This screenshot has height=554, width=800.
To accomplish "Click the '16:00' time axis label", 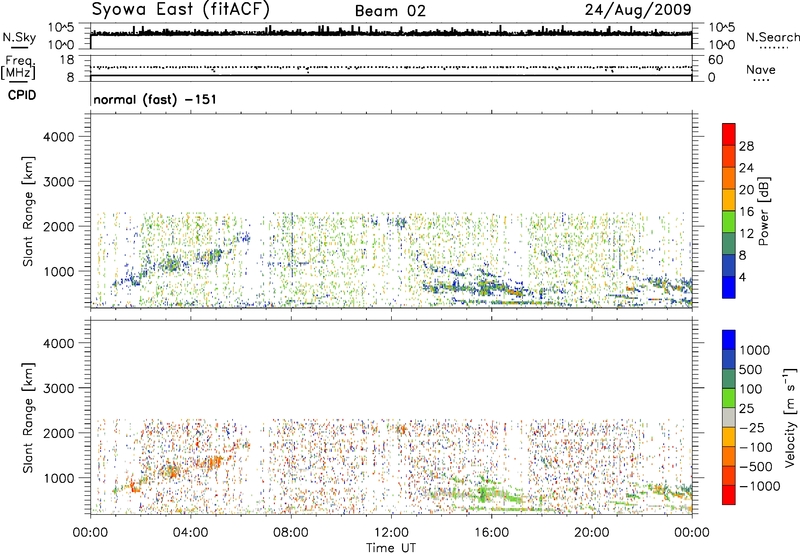I will [491, 533].
